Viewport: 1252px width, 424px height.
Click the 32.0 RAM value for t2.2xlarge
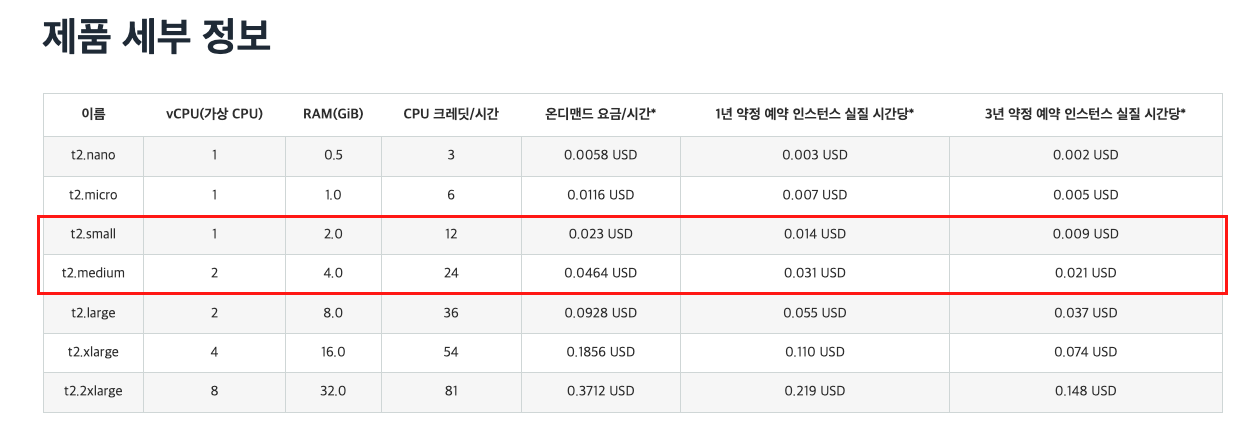(x=333, y=392)
